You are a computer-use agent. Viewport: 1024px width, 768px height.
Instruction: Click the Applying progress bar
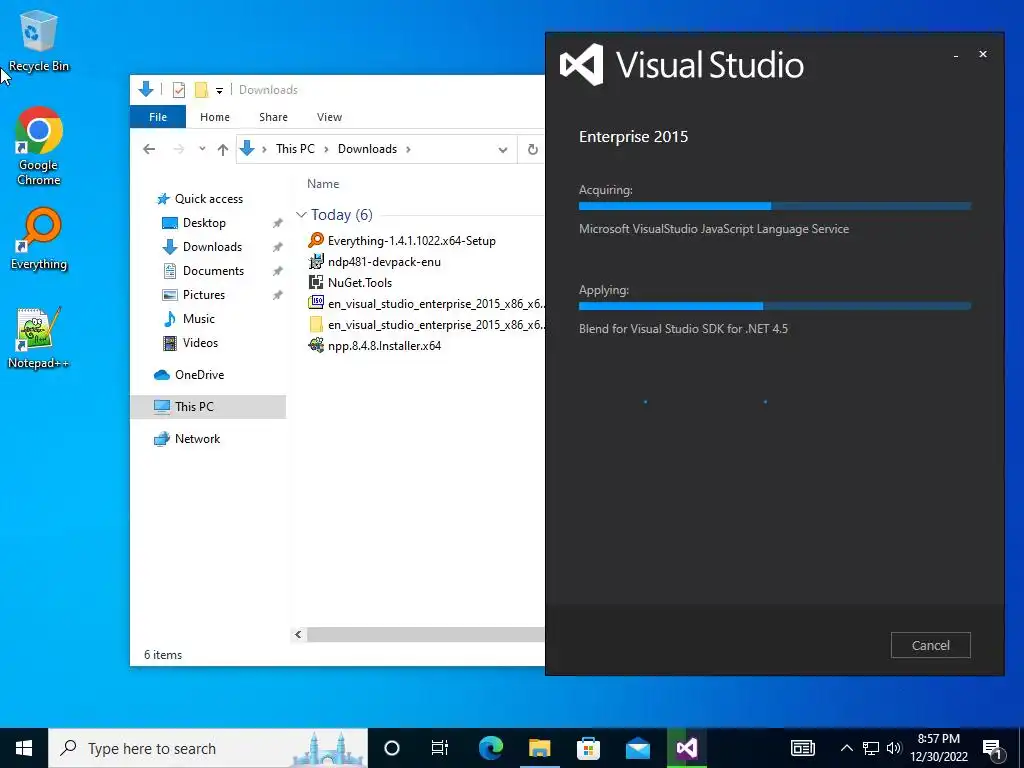click(x=775, y=306)
